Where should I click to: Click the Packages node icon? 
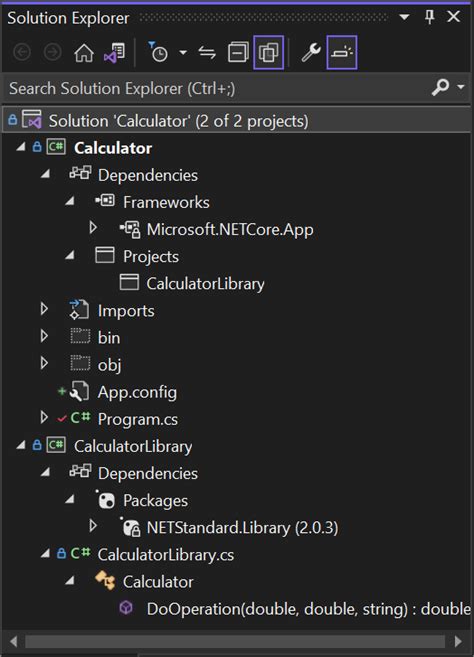(x=106, y=499)
